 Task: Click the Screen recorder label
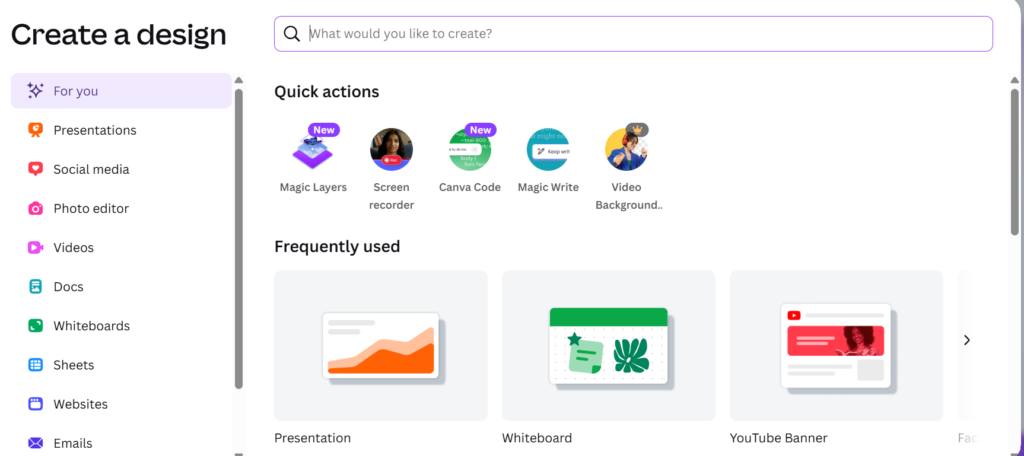392,196
